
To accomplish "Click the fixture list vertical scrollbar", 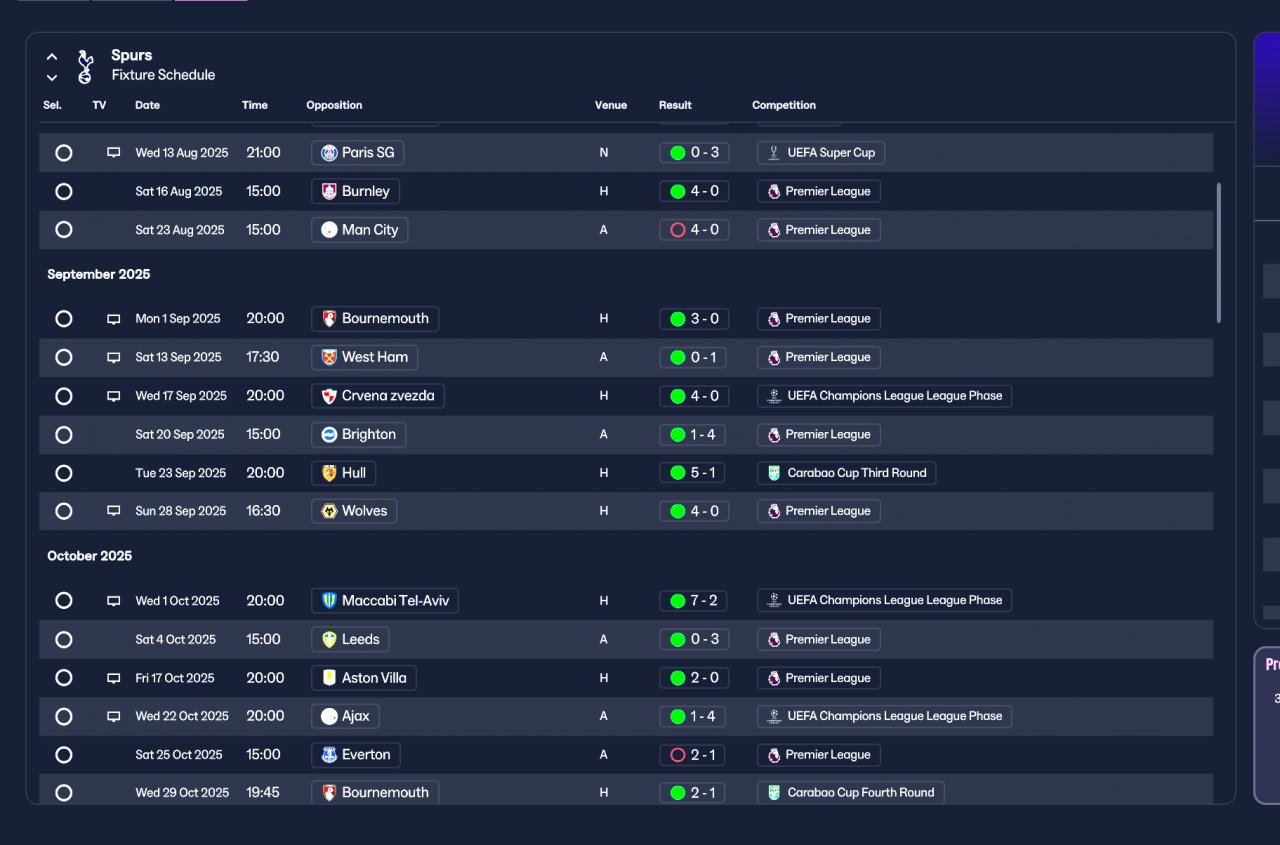I will pyautogui.click(x=1218, y=252).
